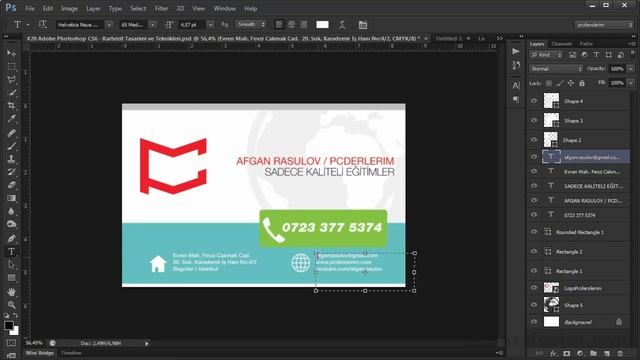Switch to the Paths tab
640x360 pixels.
[586, 44]
